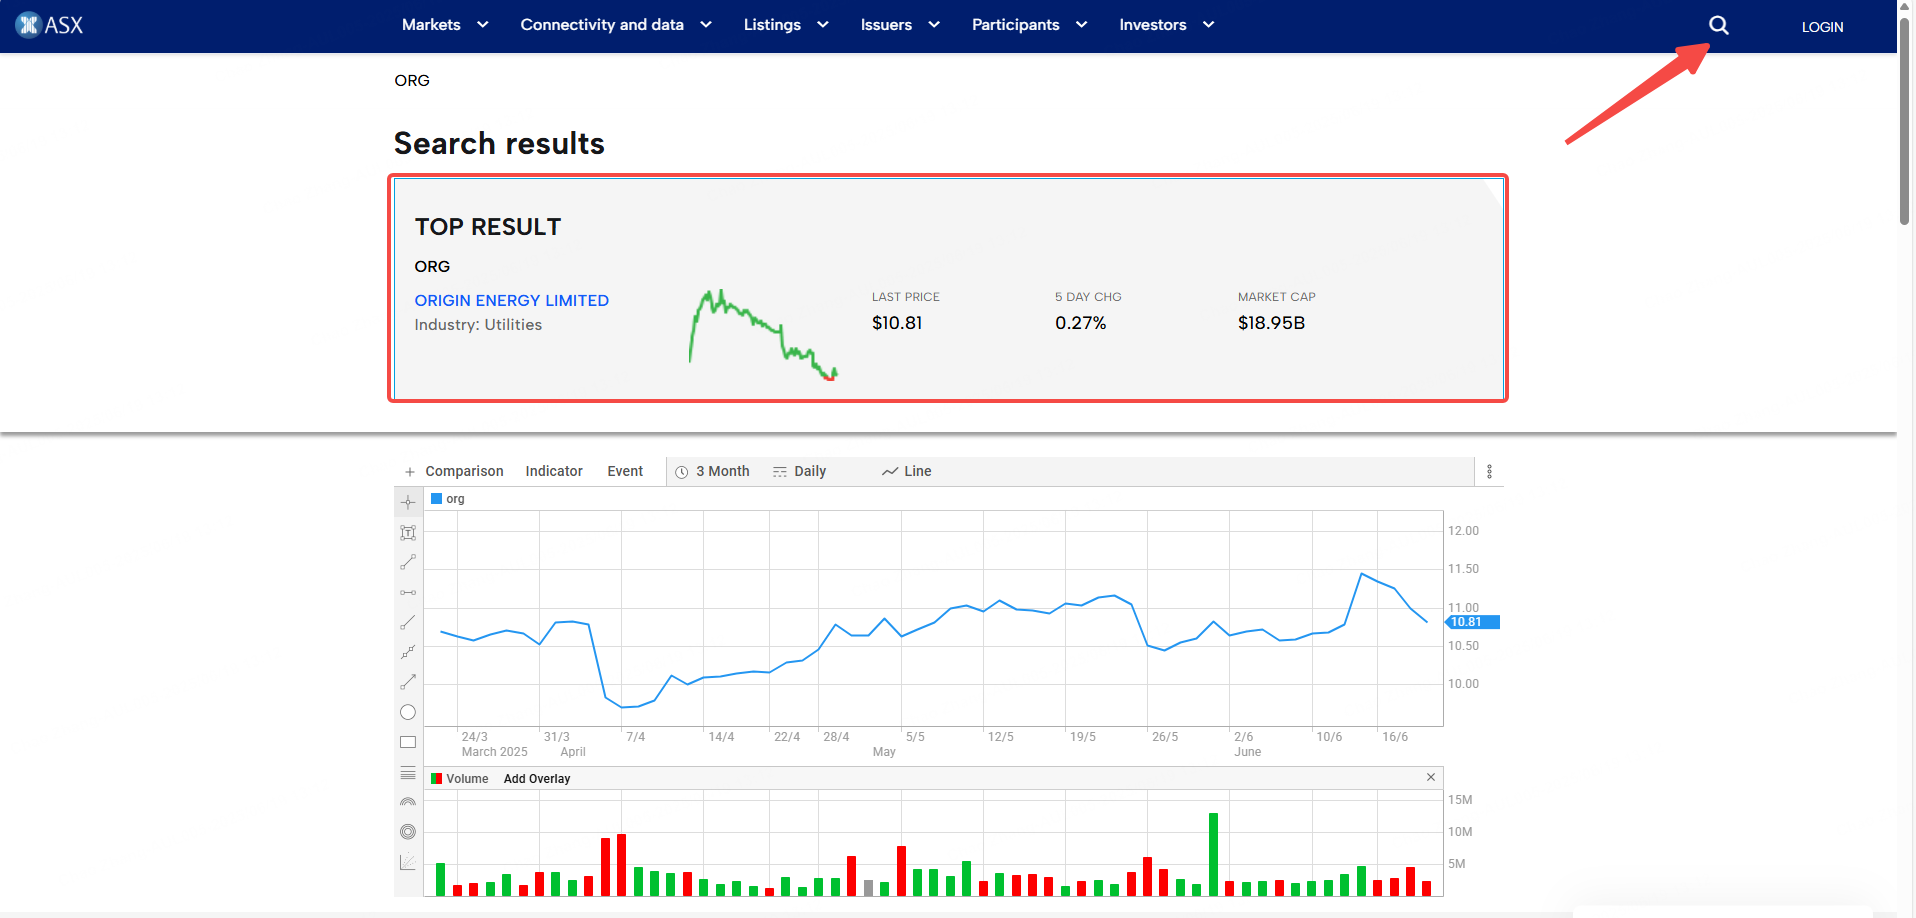Click the tallest green volume bar

coord(1213,854)
